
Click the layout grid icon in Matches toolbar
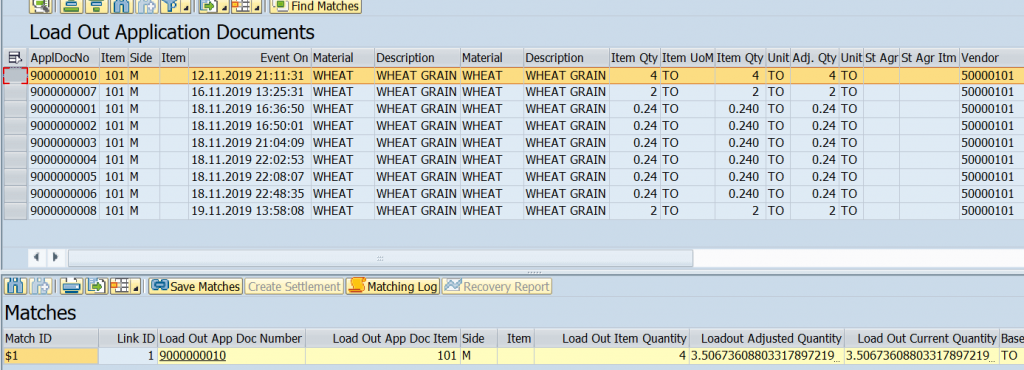point(120,286)
